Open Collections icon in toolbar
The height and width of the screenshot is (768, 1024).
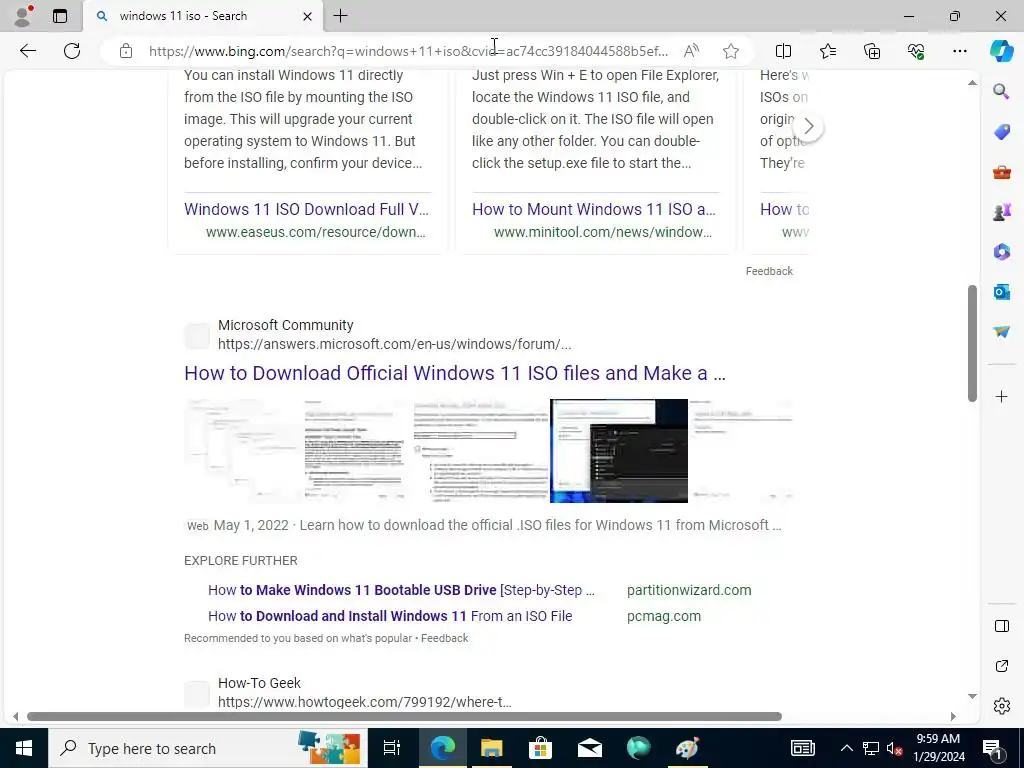point(872,51)
